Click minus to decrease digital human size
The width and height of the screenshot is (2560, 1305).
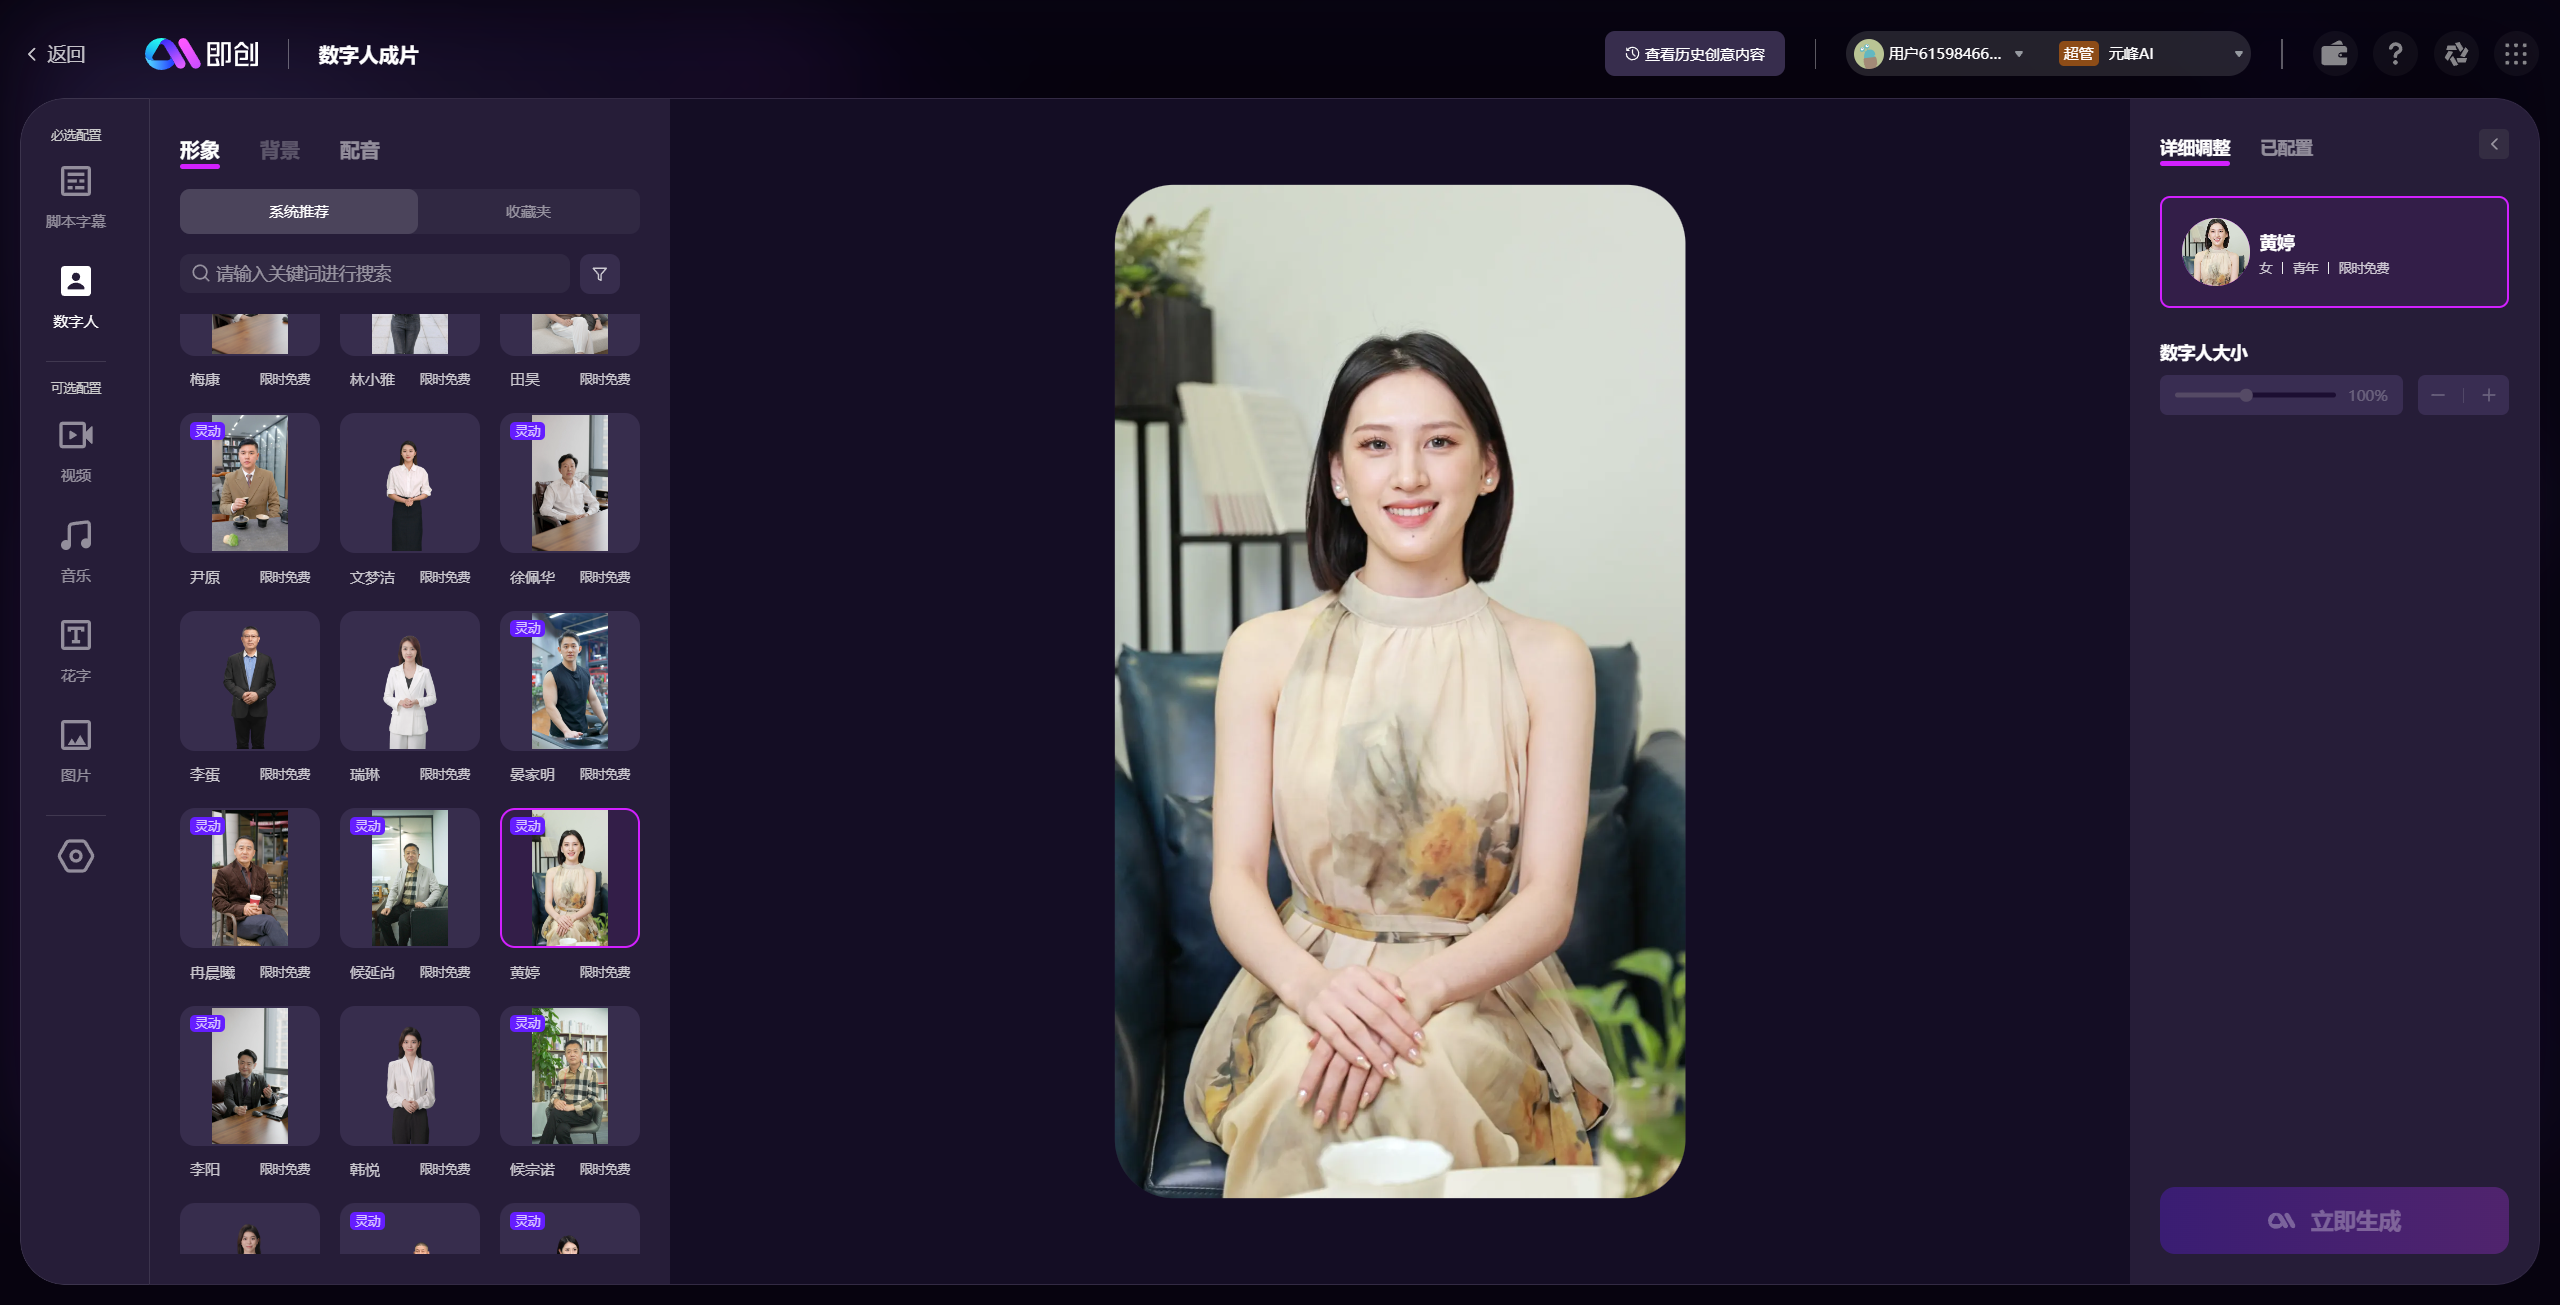pyautogui.click(x=2438, y=396)
